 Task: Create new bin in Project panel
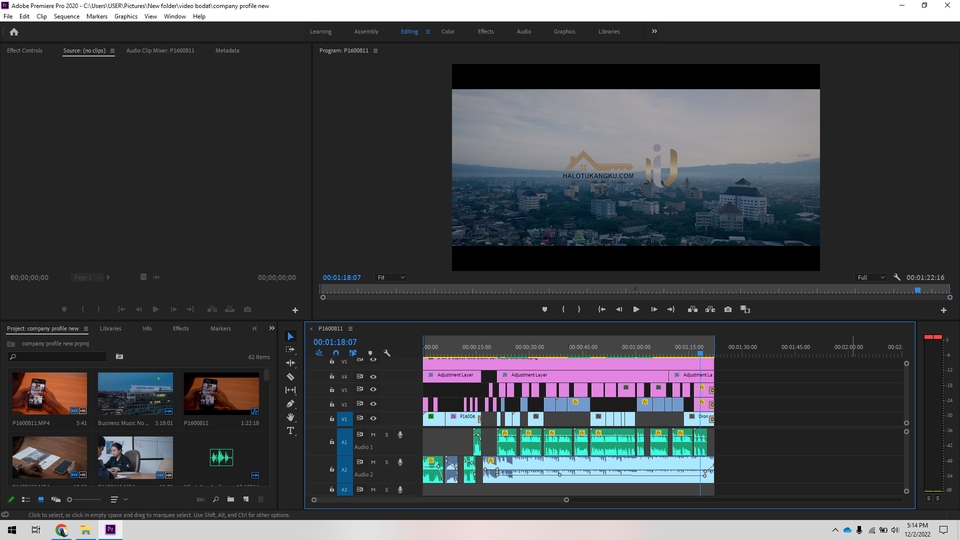(x=231, y=500)
